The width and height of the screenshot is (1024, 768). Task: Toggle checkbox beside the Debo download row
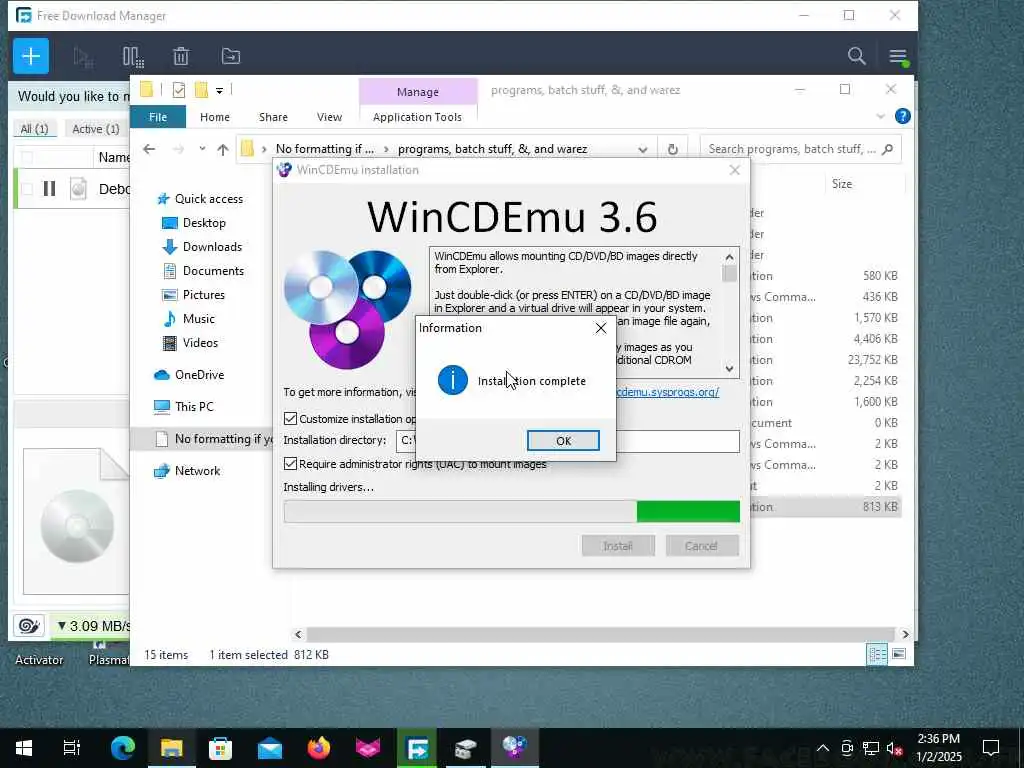27,189
